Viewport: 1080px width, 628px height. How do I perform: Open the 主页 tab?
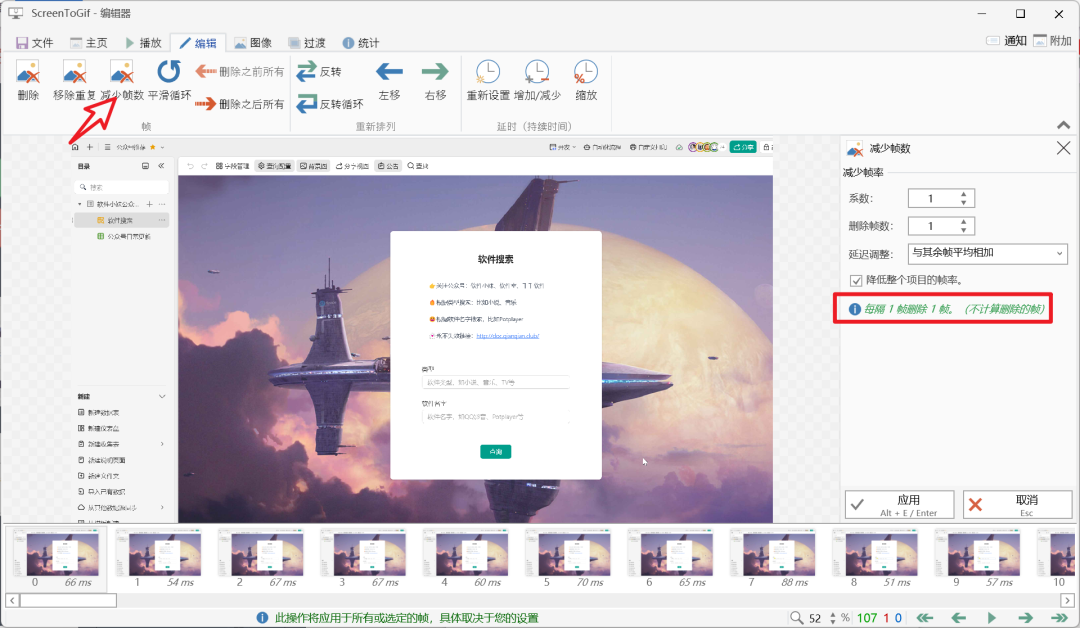[x=89, y=43]
